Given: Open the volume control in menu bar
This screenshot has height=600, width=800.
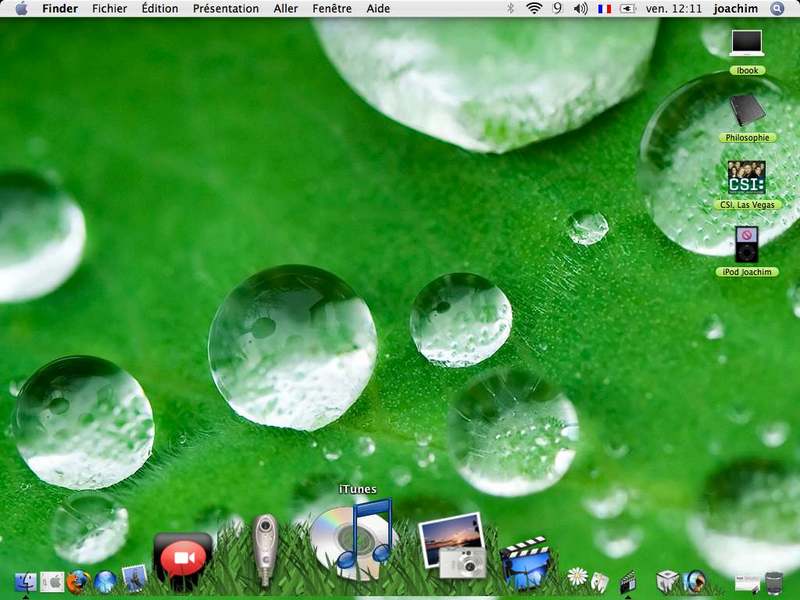Looking at the screenshot, I should [x=580, y=8].
